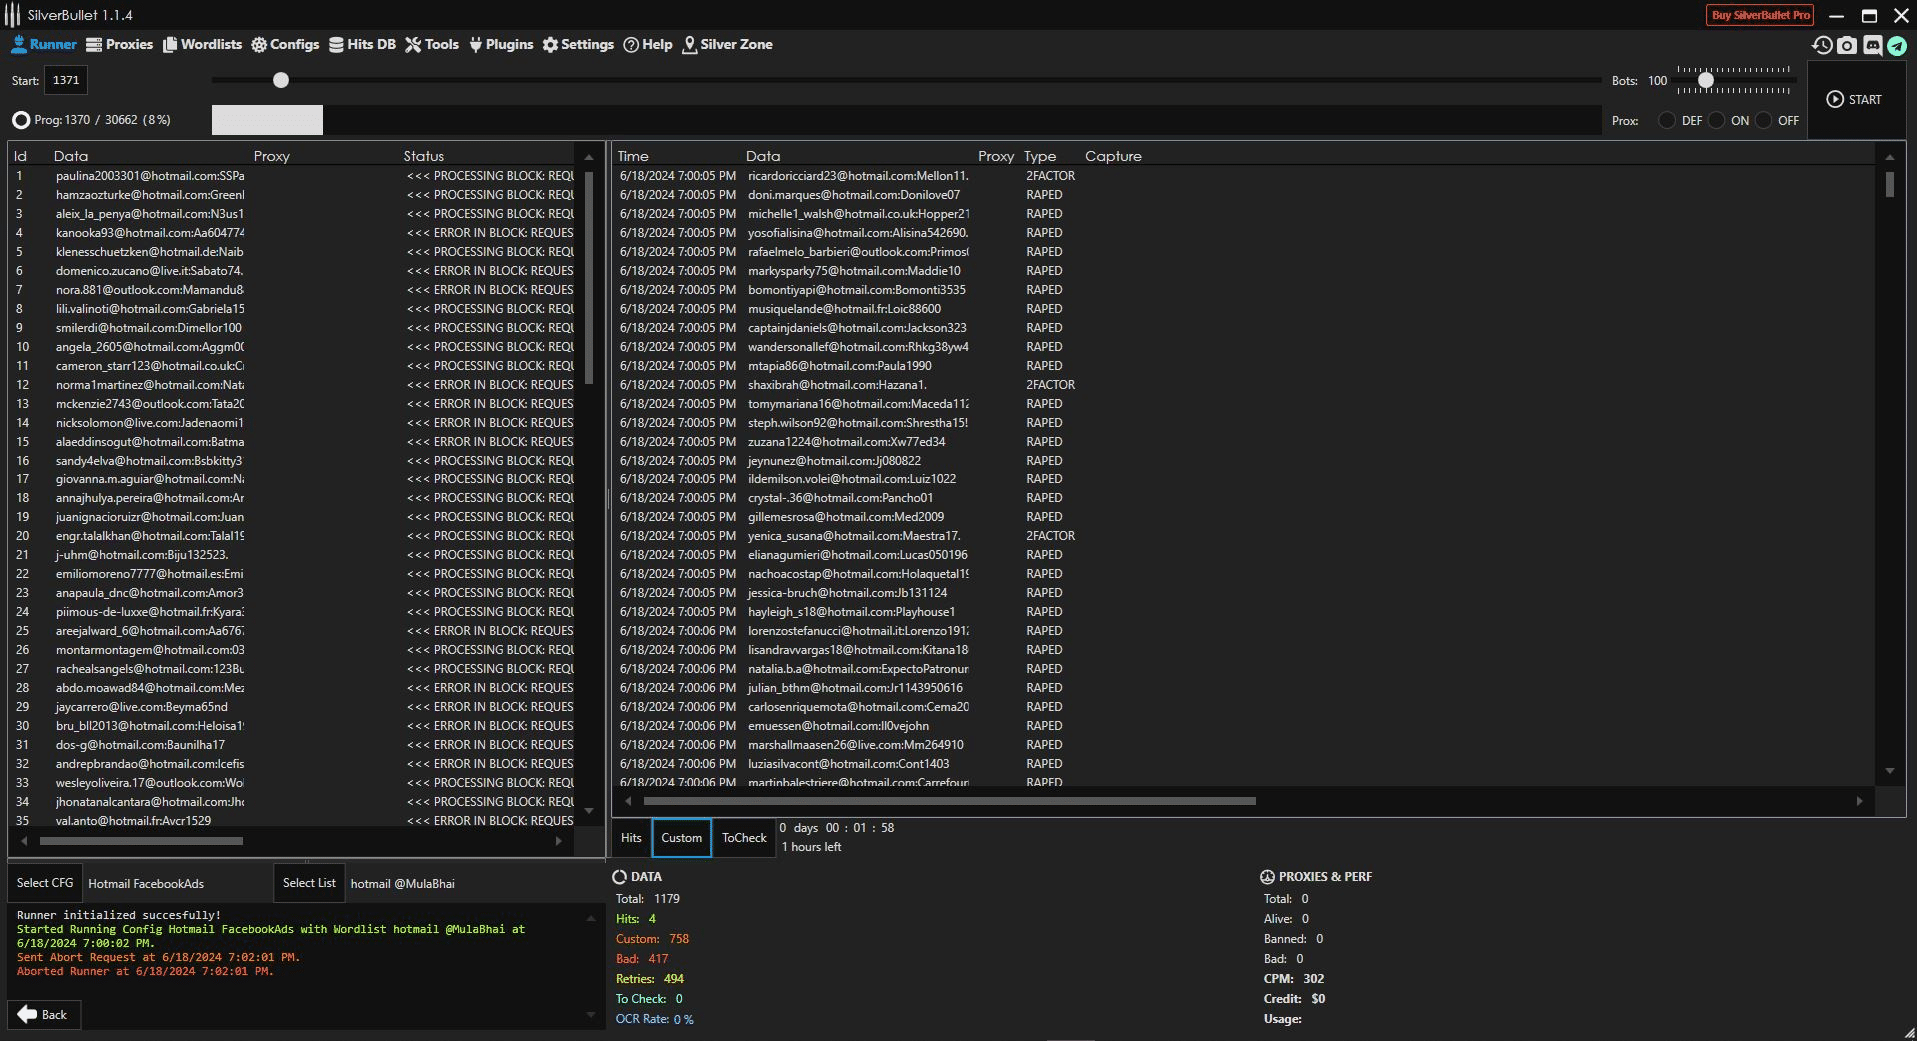The height and width of the screenshot is (1041, 1917).
Task: Open the Telegram icon link
Action: coord(1897,45)
